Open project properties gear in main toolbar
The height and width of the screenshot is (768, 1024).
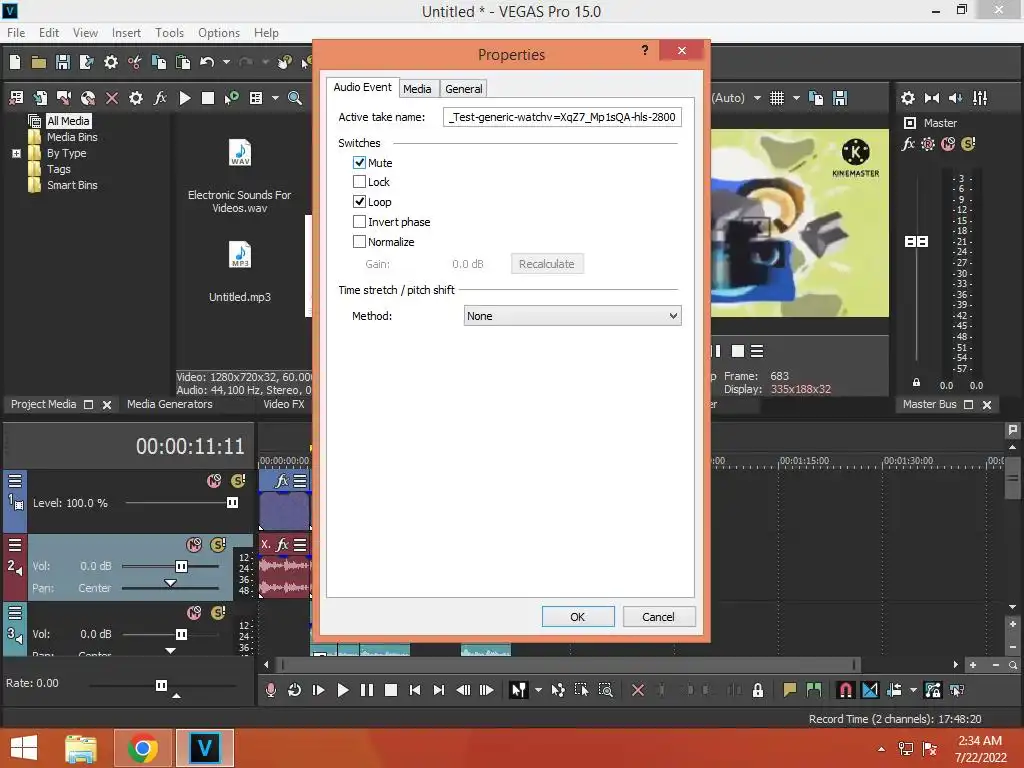(x=111, y=62)
